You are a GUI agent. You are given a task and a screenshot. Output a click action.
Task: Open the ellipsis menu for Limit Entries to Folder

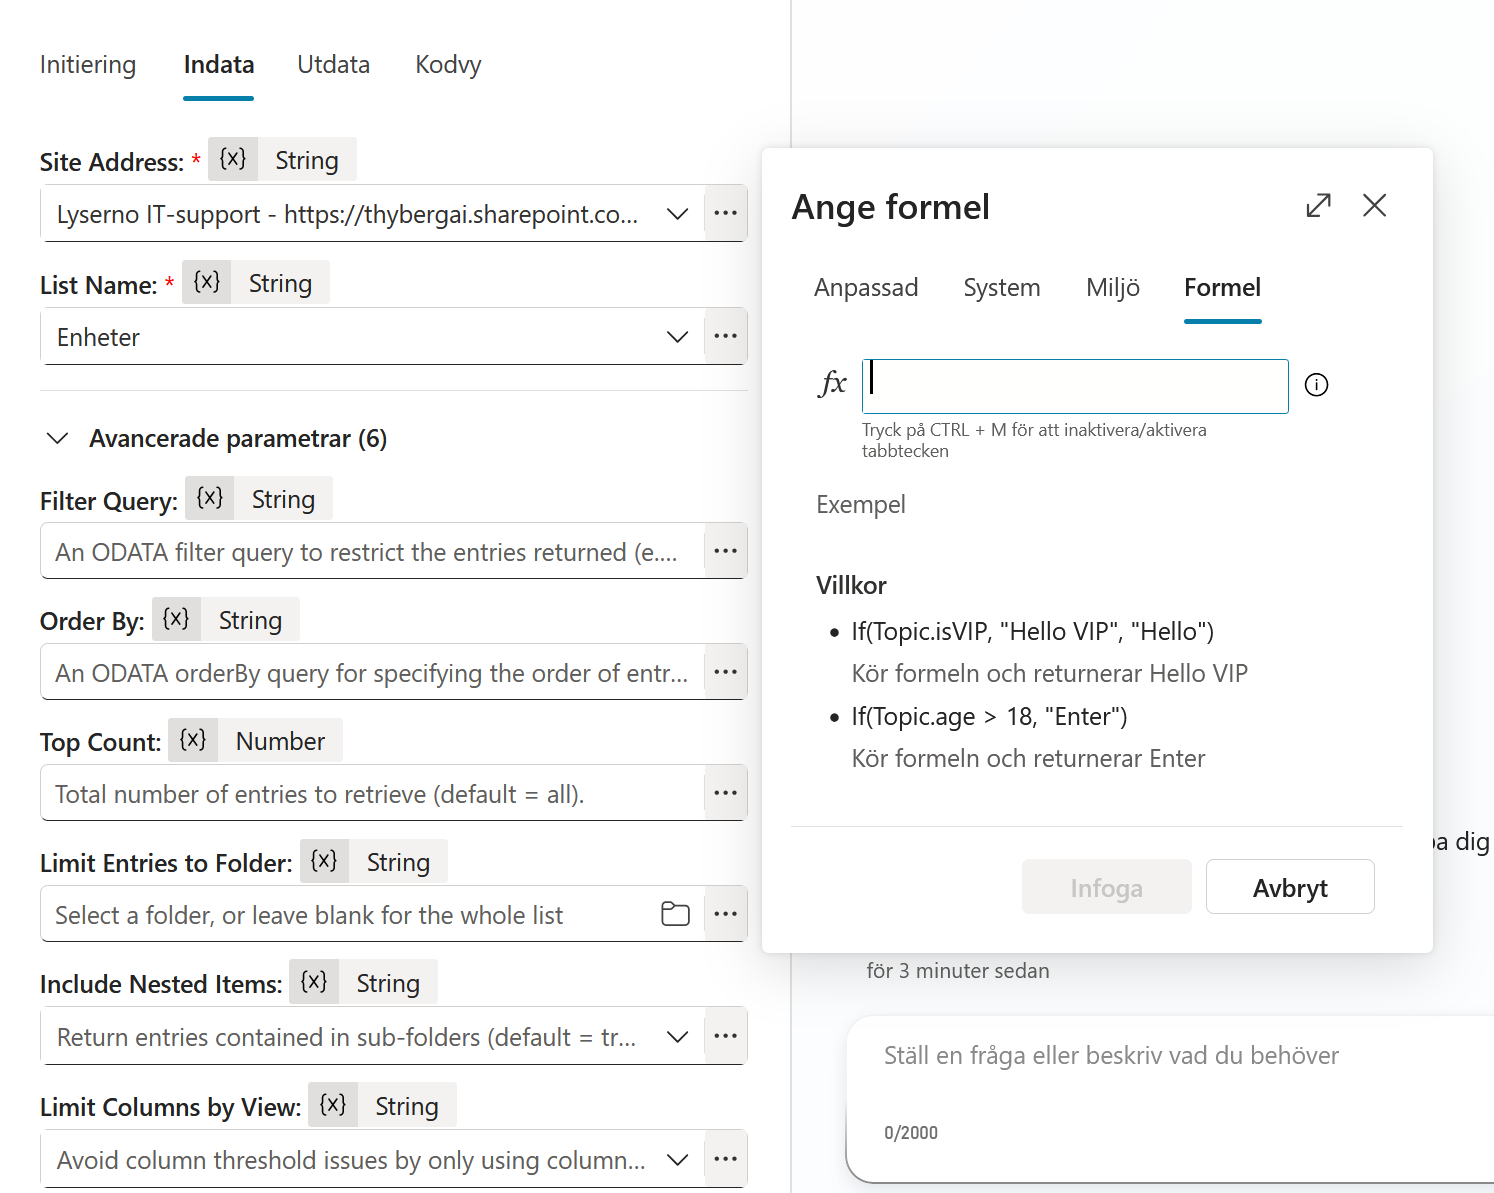click(x=726, y=914)
